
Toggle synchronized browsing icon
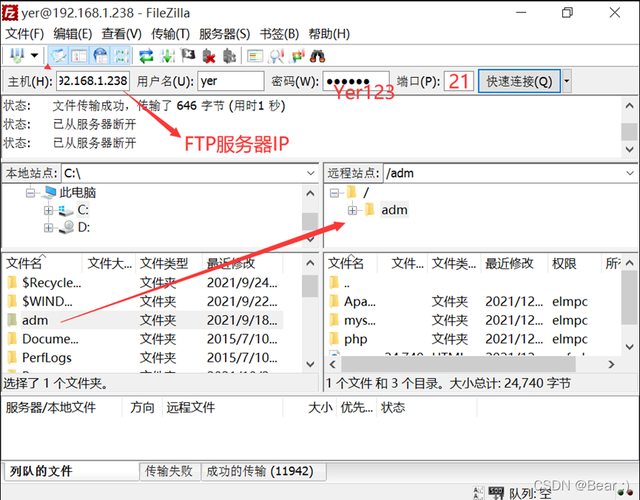click(297, 56)
